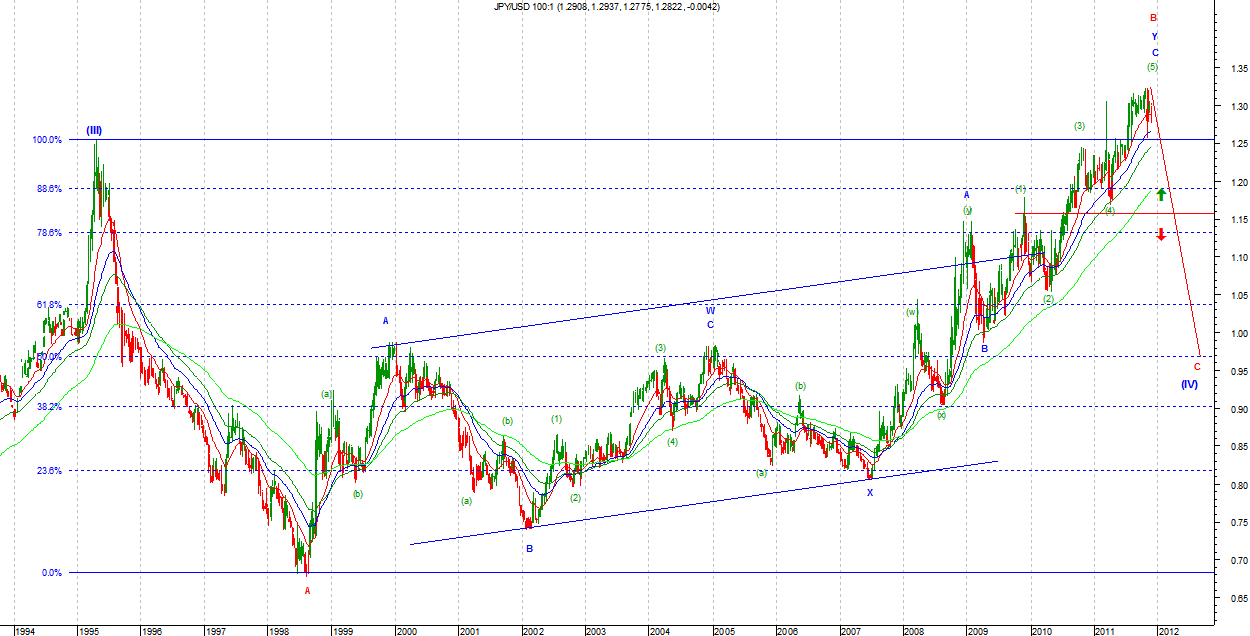Screen dimensions: 1250x636
Task: Click the green up arrow marker
Action: pos(1161,194)
